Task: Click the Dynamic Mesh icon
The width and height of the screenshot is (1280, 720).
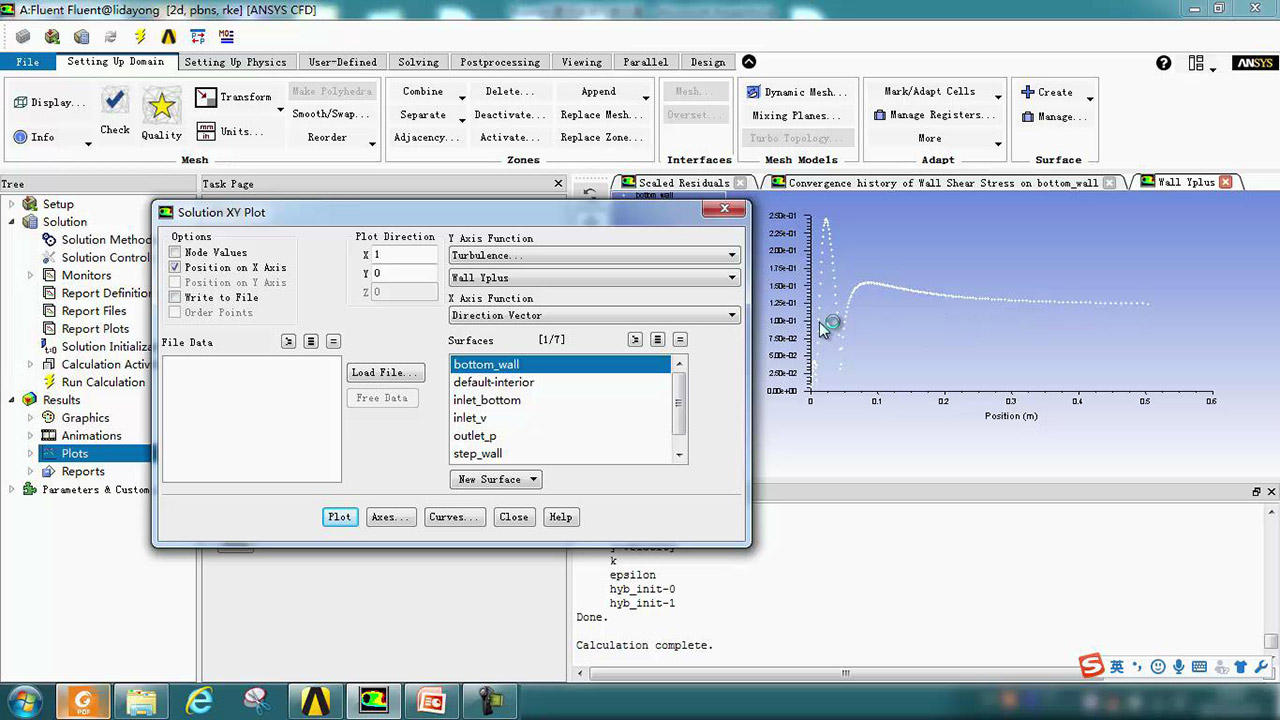Action: (x=754, y=92)
